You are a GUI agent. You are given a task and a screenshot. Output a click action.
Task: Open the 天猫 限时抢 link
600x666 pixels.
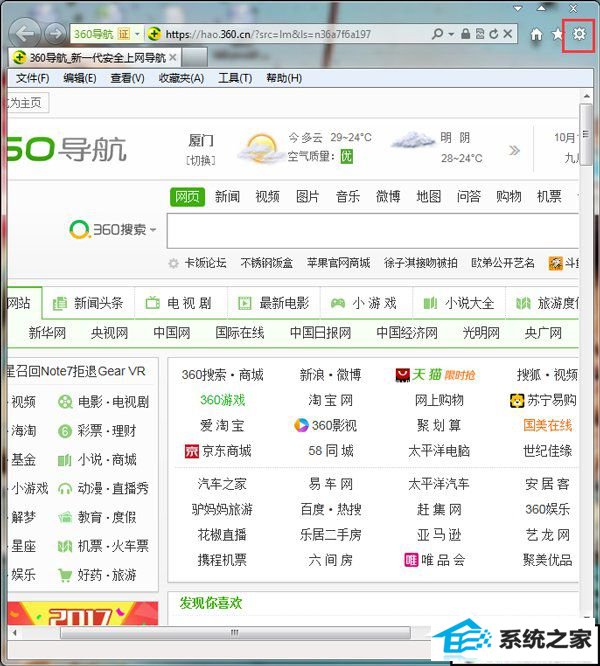(x=435, y=375)
